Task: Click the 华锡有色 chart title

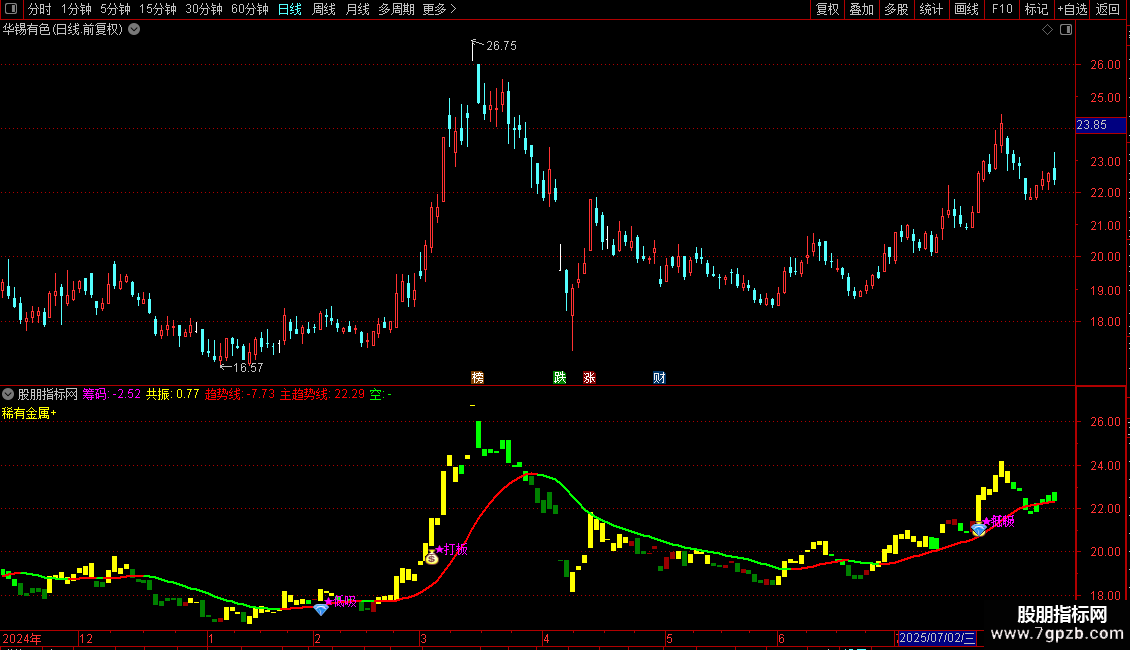Action: (x=63, y=30)
